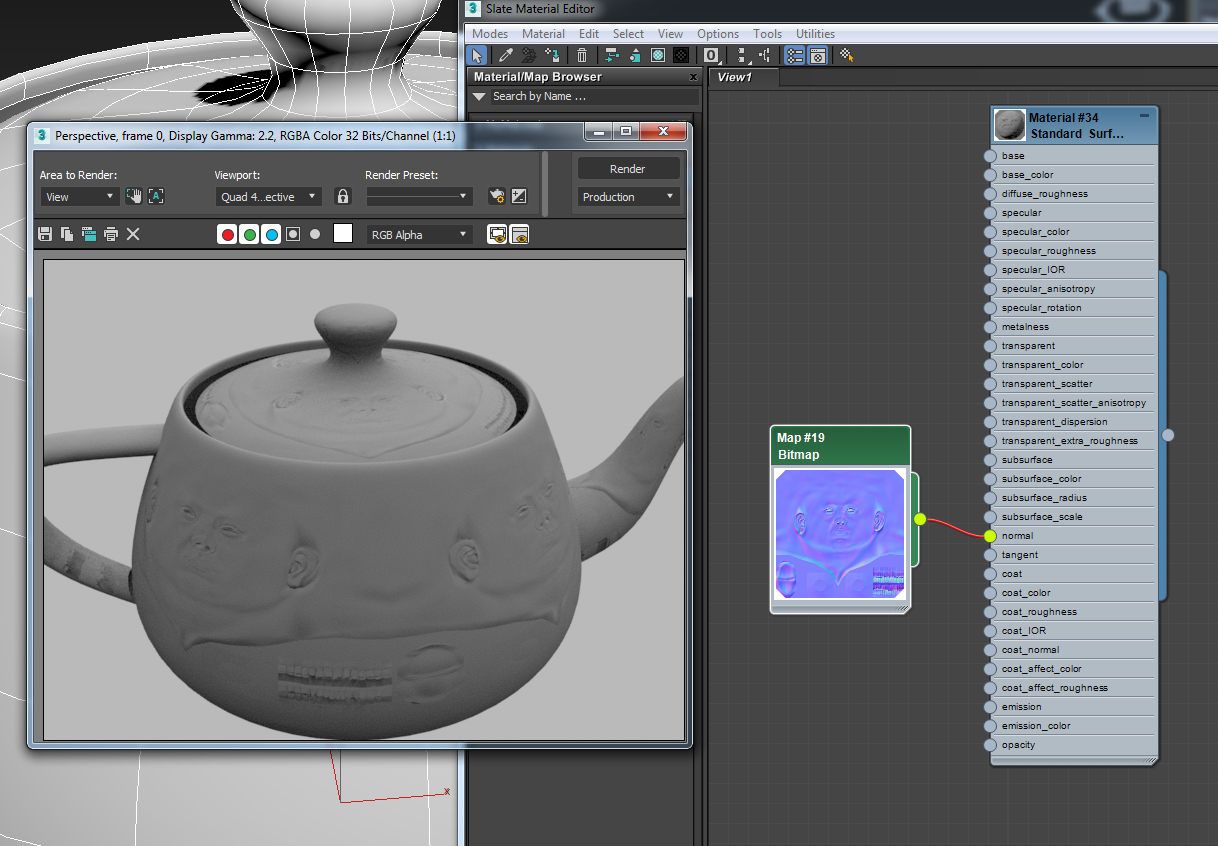
Task: Clear the render frame with X icon
Action: (x=133, y=234)
